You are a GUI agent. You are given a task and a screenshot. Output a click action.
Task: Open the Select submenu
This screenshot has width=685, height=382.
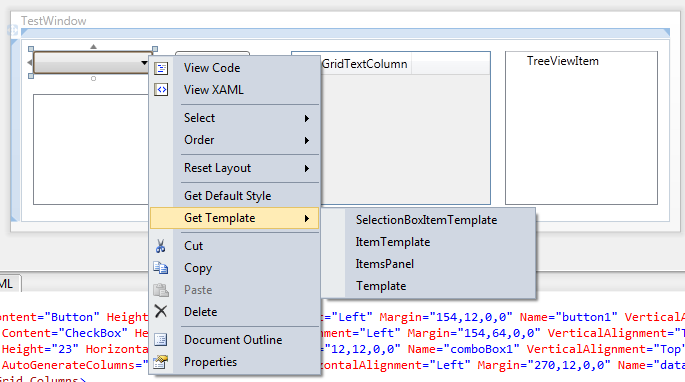click(x=235, y=118)
